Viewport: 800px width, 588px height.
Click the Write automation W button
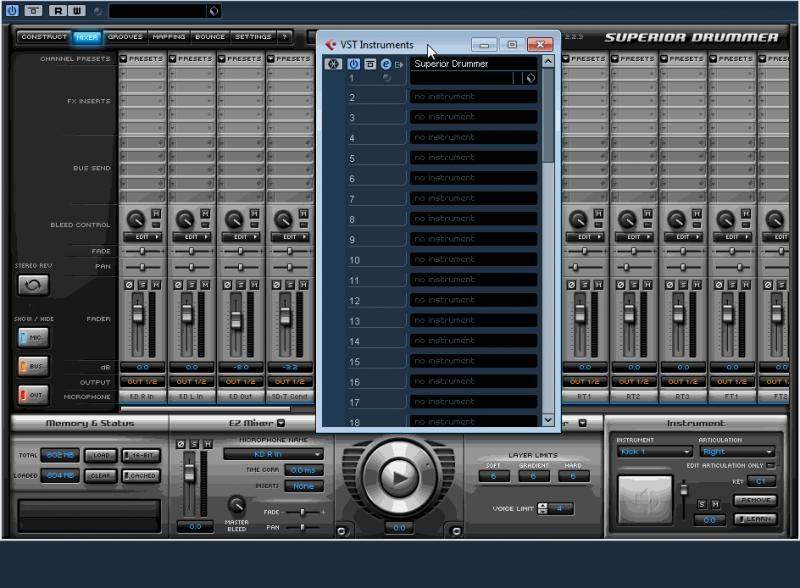[77, 10]
